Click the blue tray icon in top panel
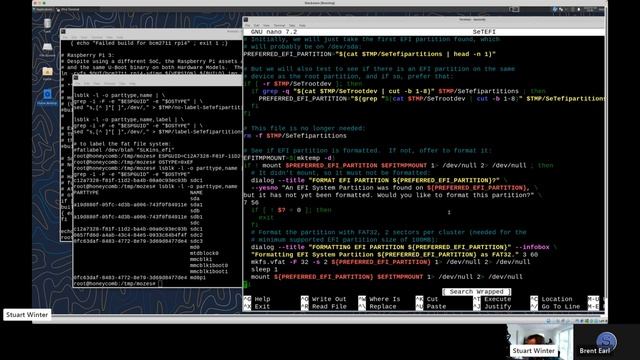Image resolution: width=640 pixels, height=360 pixels. tap(555, 9)
